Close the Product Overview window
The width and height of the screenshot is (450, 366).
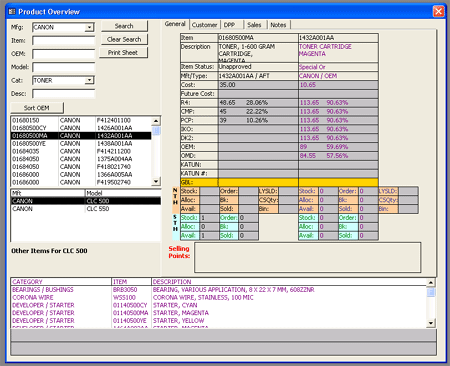438,11
